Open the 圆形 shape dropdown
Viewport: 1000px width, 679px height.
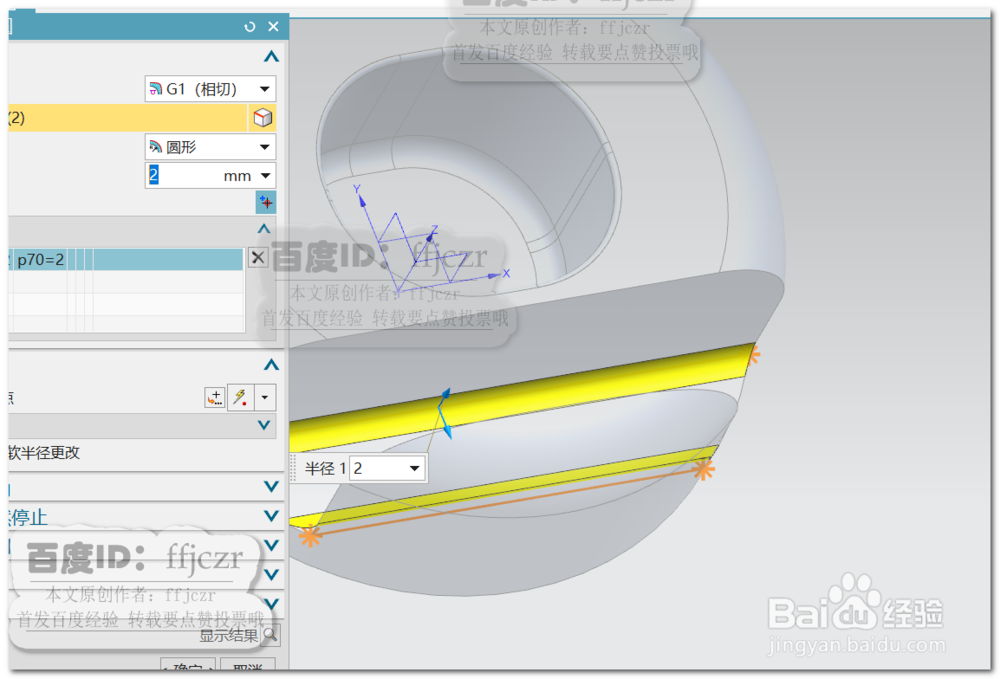(x=265, y=147)
